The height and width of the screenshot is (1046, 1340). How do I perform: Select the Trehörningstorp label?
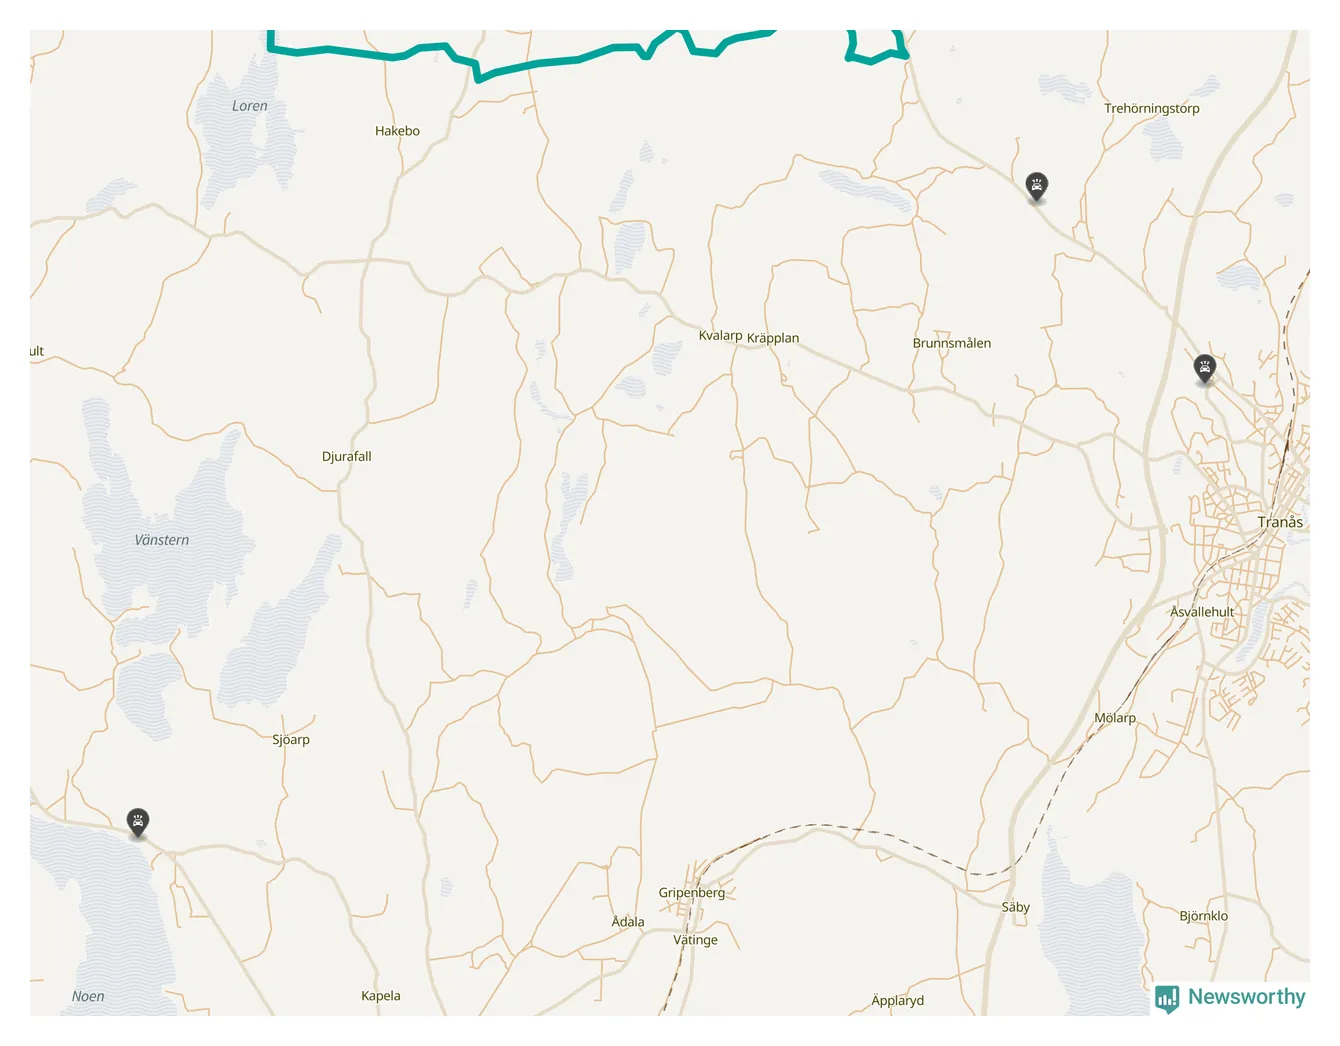tap(1152, 108)
